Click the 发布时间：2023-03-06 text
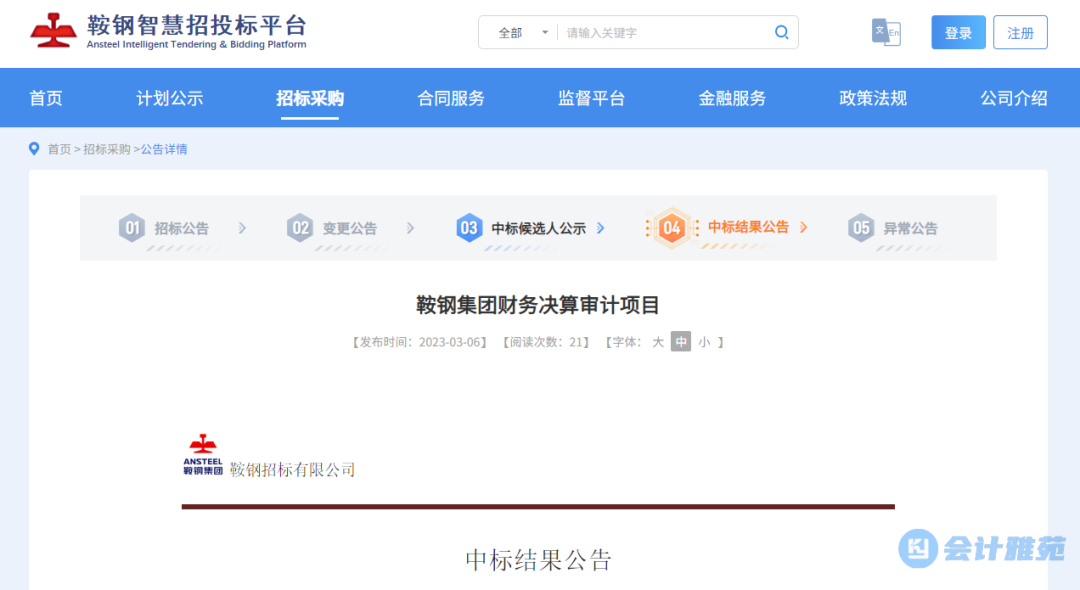This screenshot has height=590, width=1080. coord(420,342)
